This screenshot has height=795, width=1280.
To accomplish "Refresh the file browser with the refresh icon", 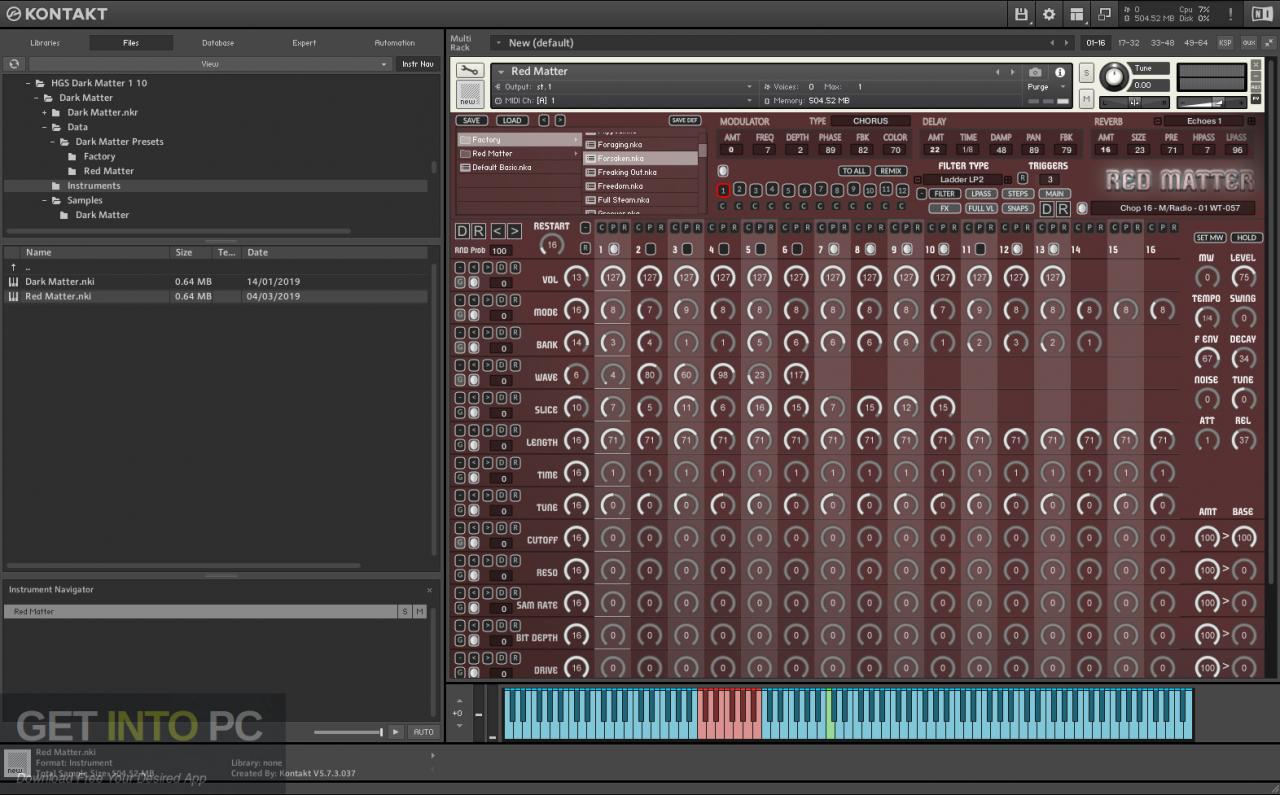I will pyautogui.click(x=14, y=64).
